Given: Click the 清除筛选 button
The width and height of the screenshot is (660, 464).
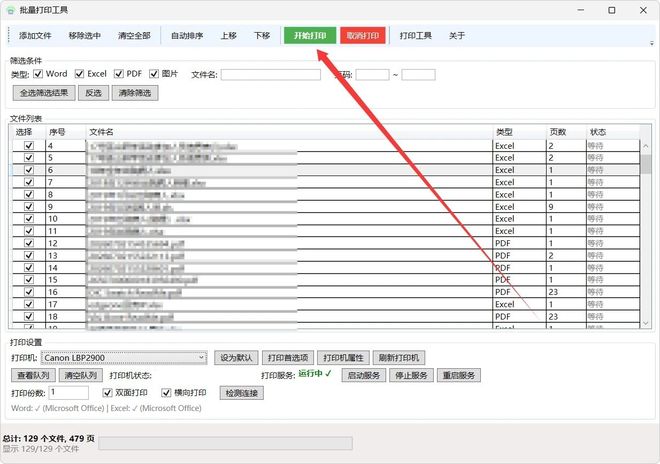Looking at the screenshot, I should coord(135,93).
